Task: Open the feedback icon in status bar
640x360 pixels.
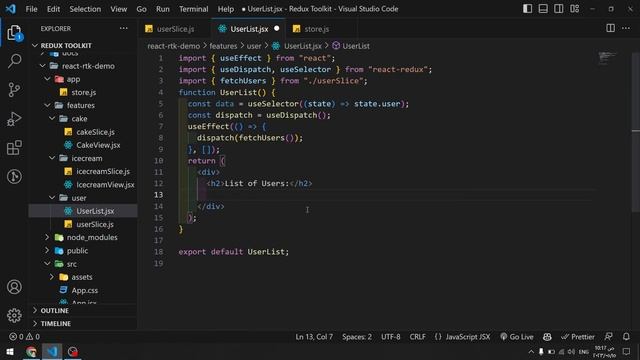Action: tap(608, 337)
